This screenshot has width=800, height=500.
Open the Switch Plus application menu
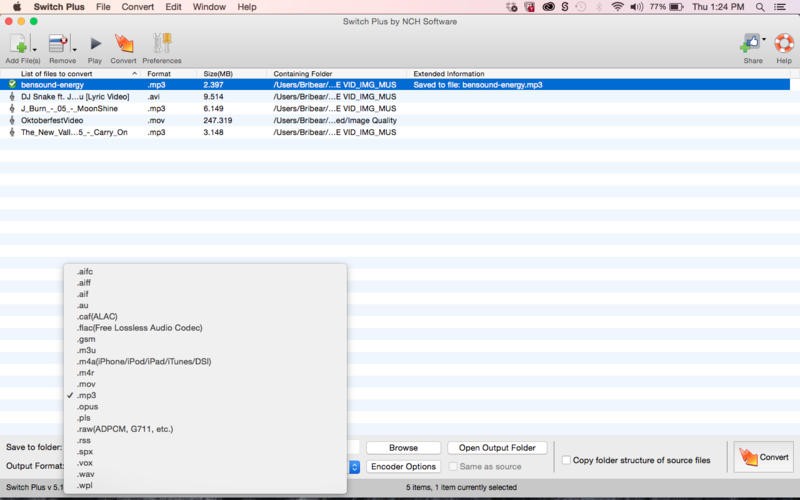click(x=59, y=7)
